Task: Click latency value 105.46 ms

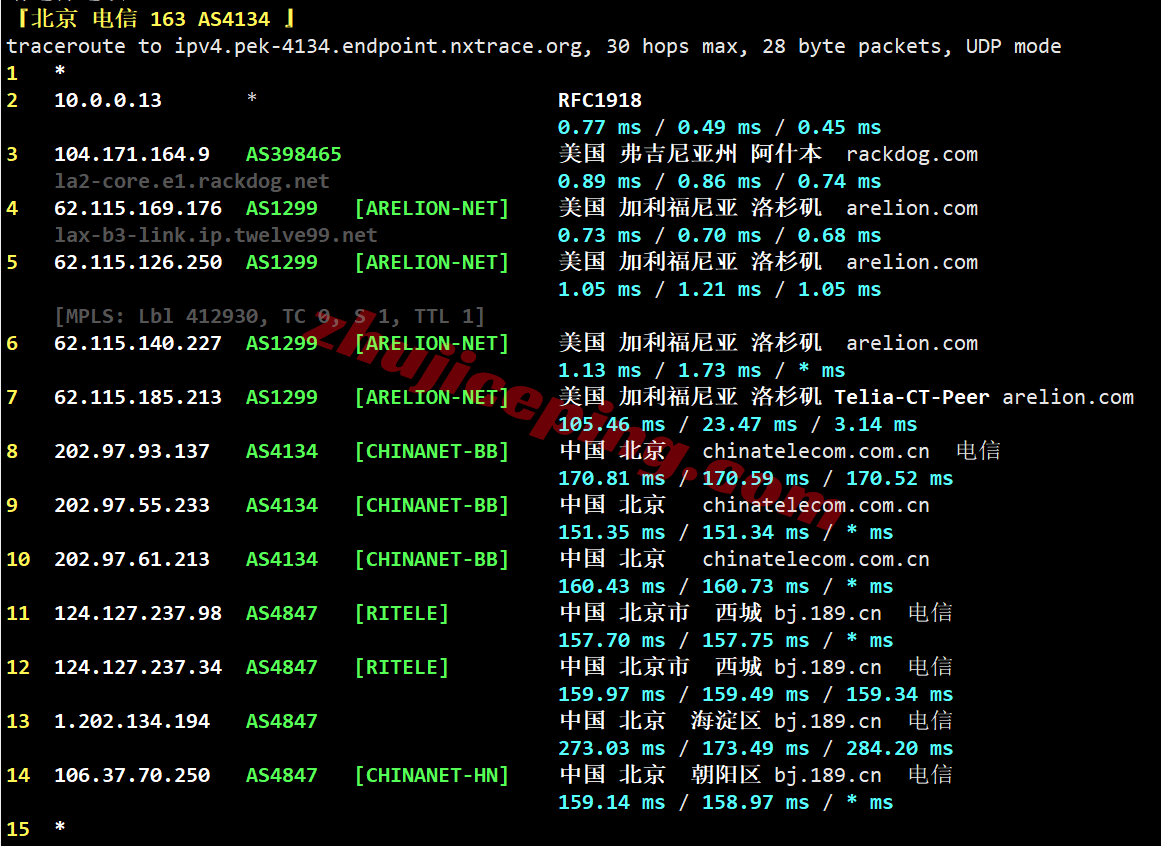Action: click(x=612, y=425)
